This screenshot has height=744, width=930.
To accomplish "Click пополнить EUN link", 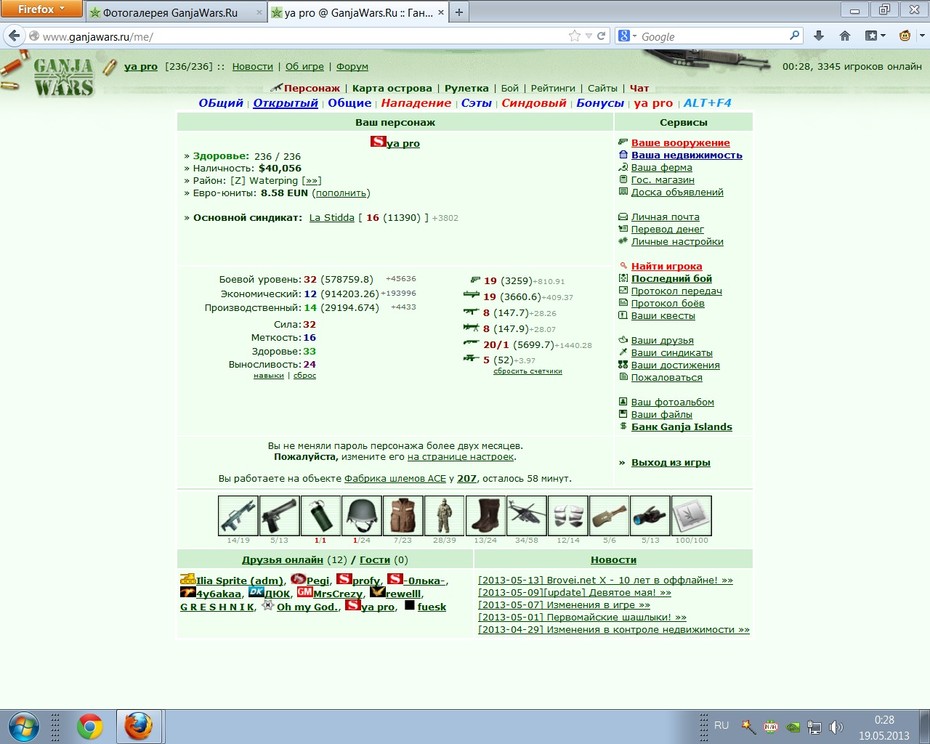I will click(340, 193).
